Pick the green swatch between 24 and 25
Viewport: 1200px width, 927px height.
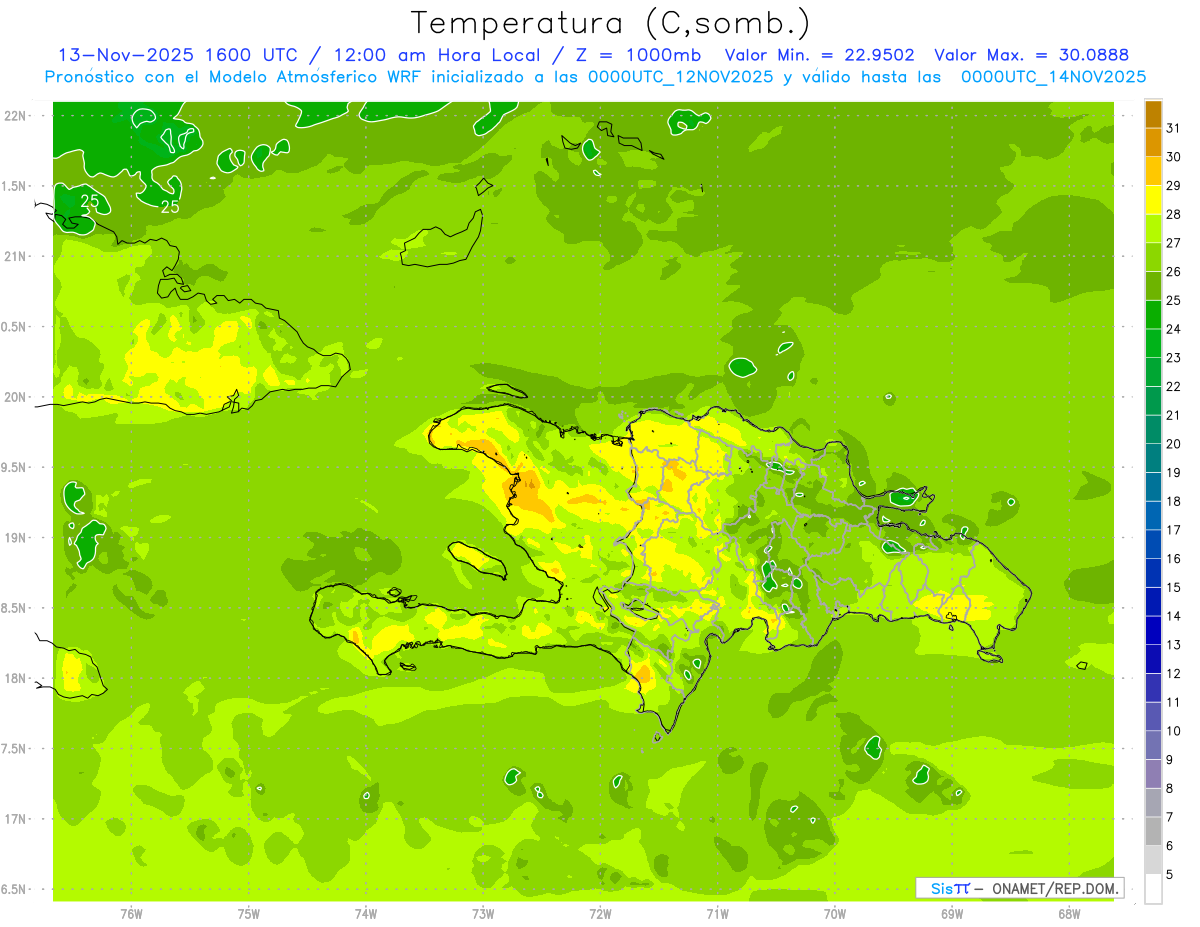[1153, 315]
